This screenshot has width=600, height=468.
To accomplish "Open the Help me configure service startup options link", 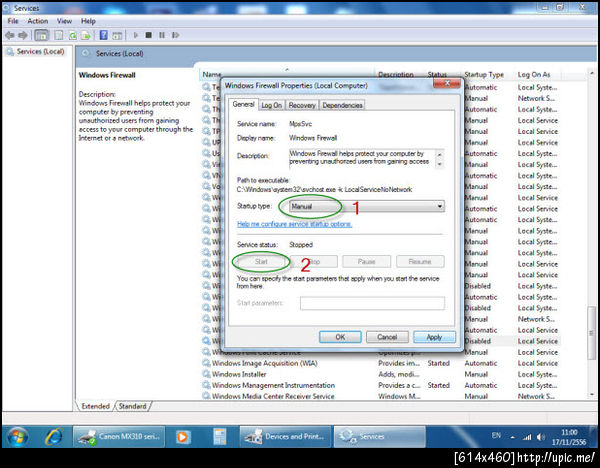I will (x=294, y=224).
